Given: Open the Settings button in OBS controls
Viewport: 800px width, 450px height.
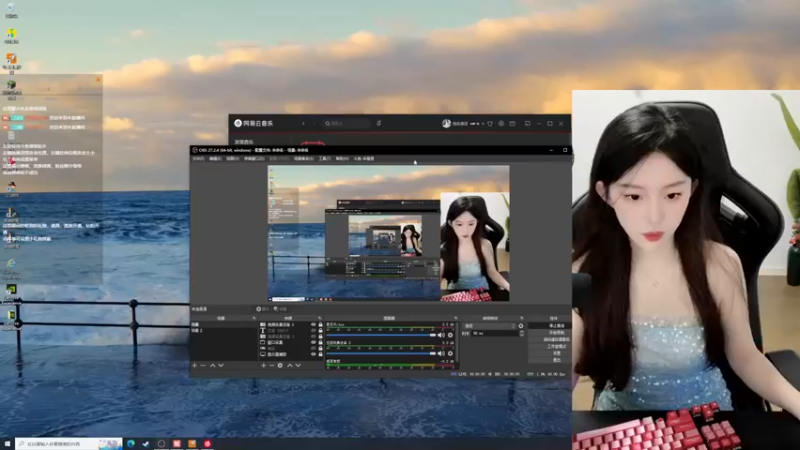Looking at the screenshot, I should pos(550,353).
